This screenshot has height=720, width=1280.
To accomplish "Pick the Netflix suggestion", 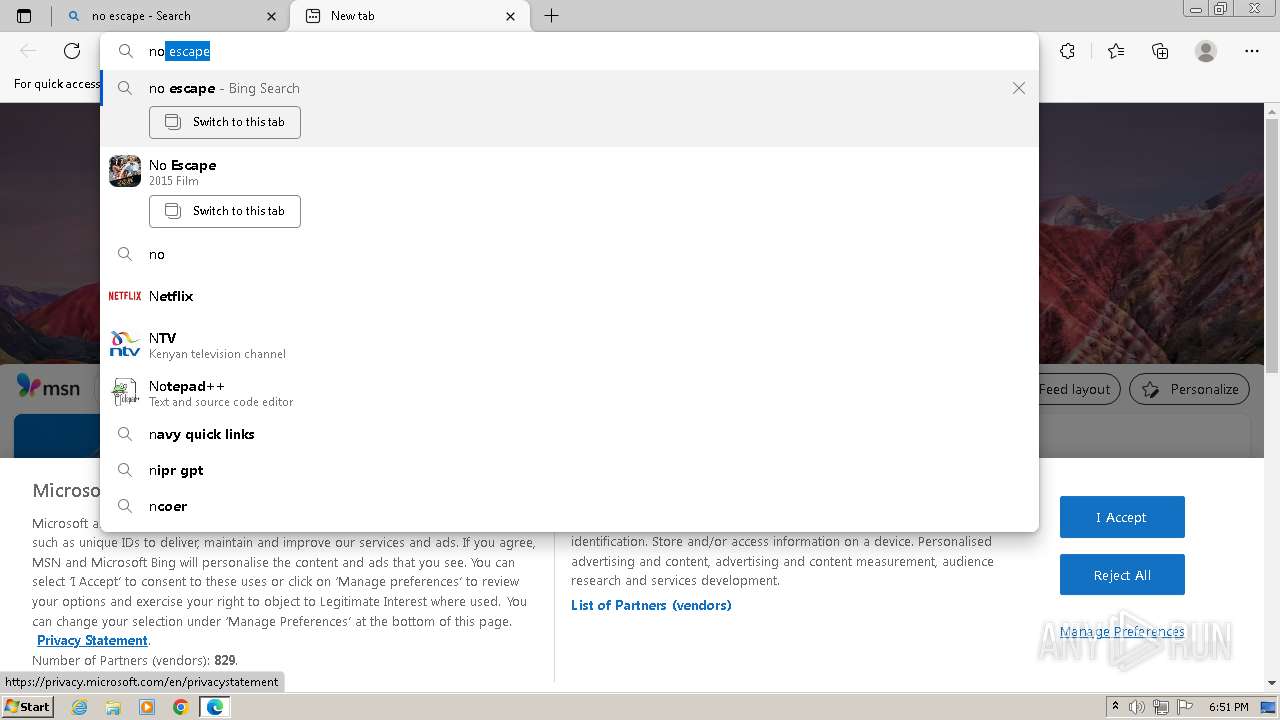I will point(569,296).
